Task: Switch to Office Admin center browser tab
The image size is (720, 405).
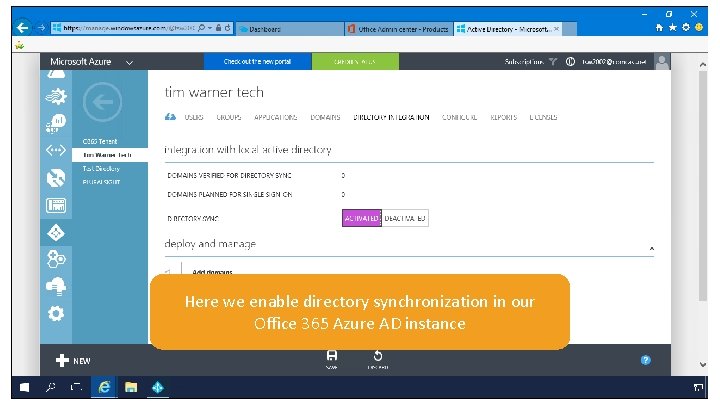Action: (x=399, y=29)
